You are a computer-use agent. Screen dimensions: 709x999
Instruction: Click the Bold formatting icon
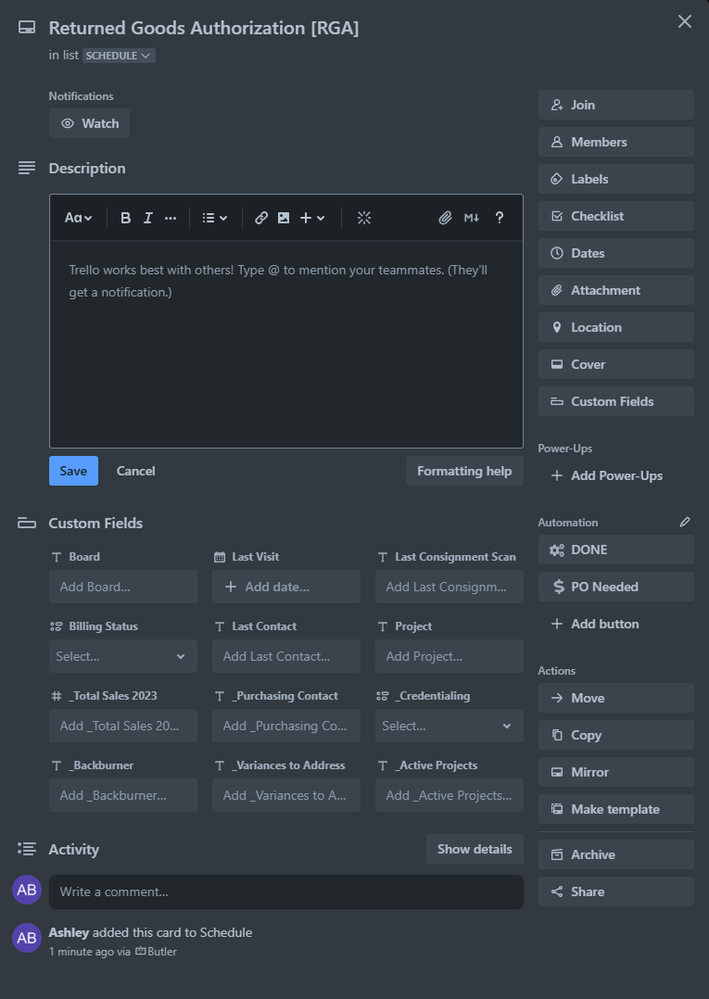[125, 218]
